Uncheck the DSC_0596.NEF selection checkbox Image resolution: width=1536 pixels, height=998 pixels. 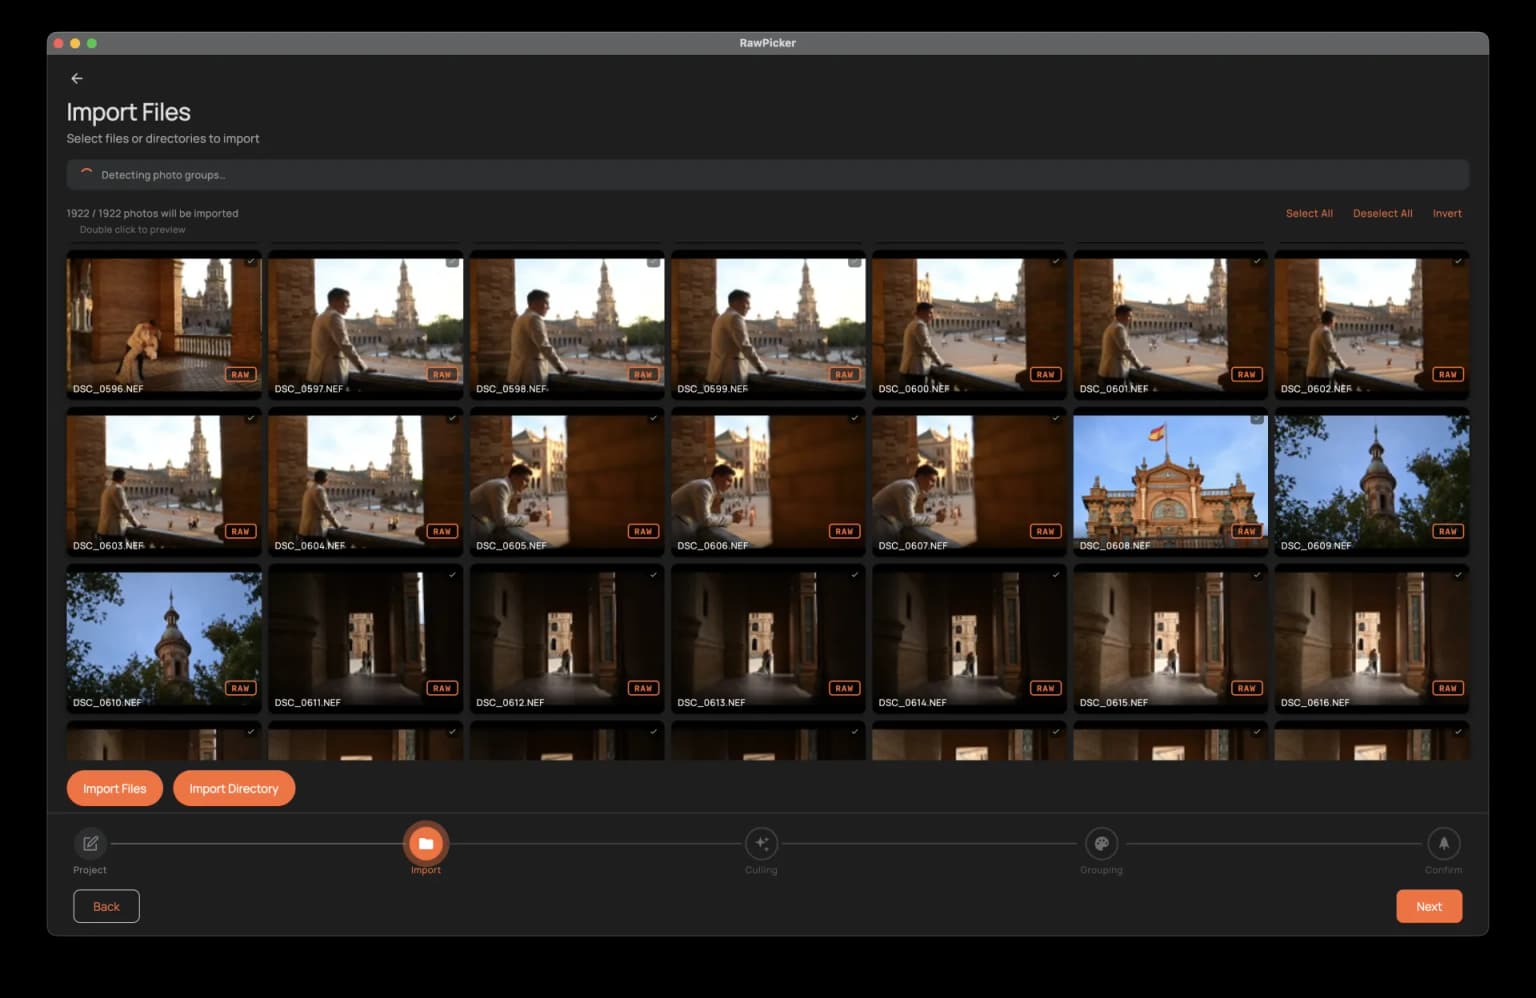pyautogui.click(x=251, y=261)
